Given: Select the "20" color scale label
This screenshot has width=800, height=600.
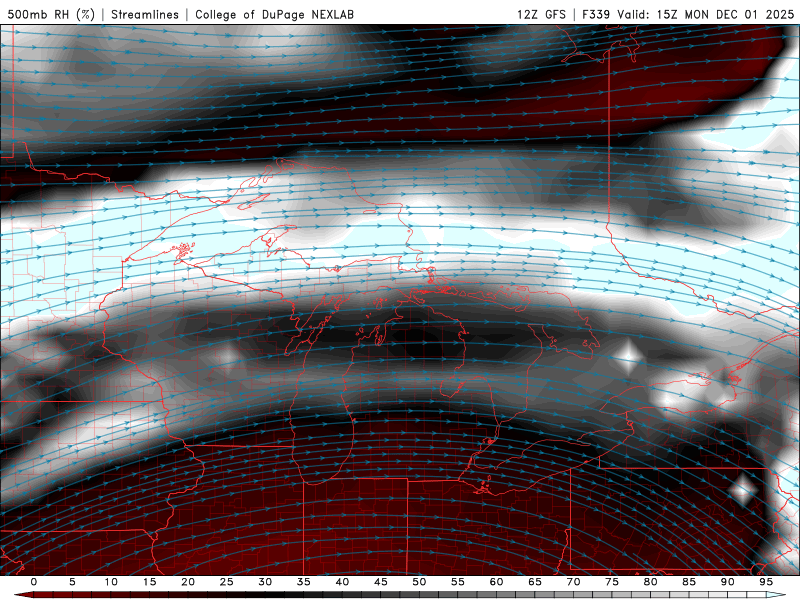Looking at the screenshot, I should [x=188, y=582].
